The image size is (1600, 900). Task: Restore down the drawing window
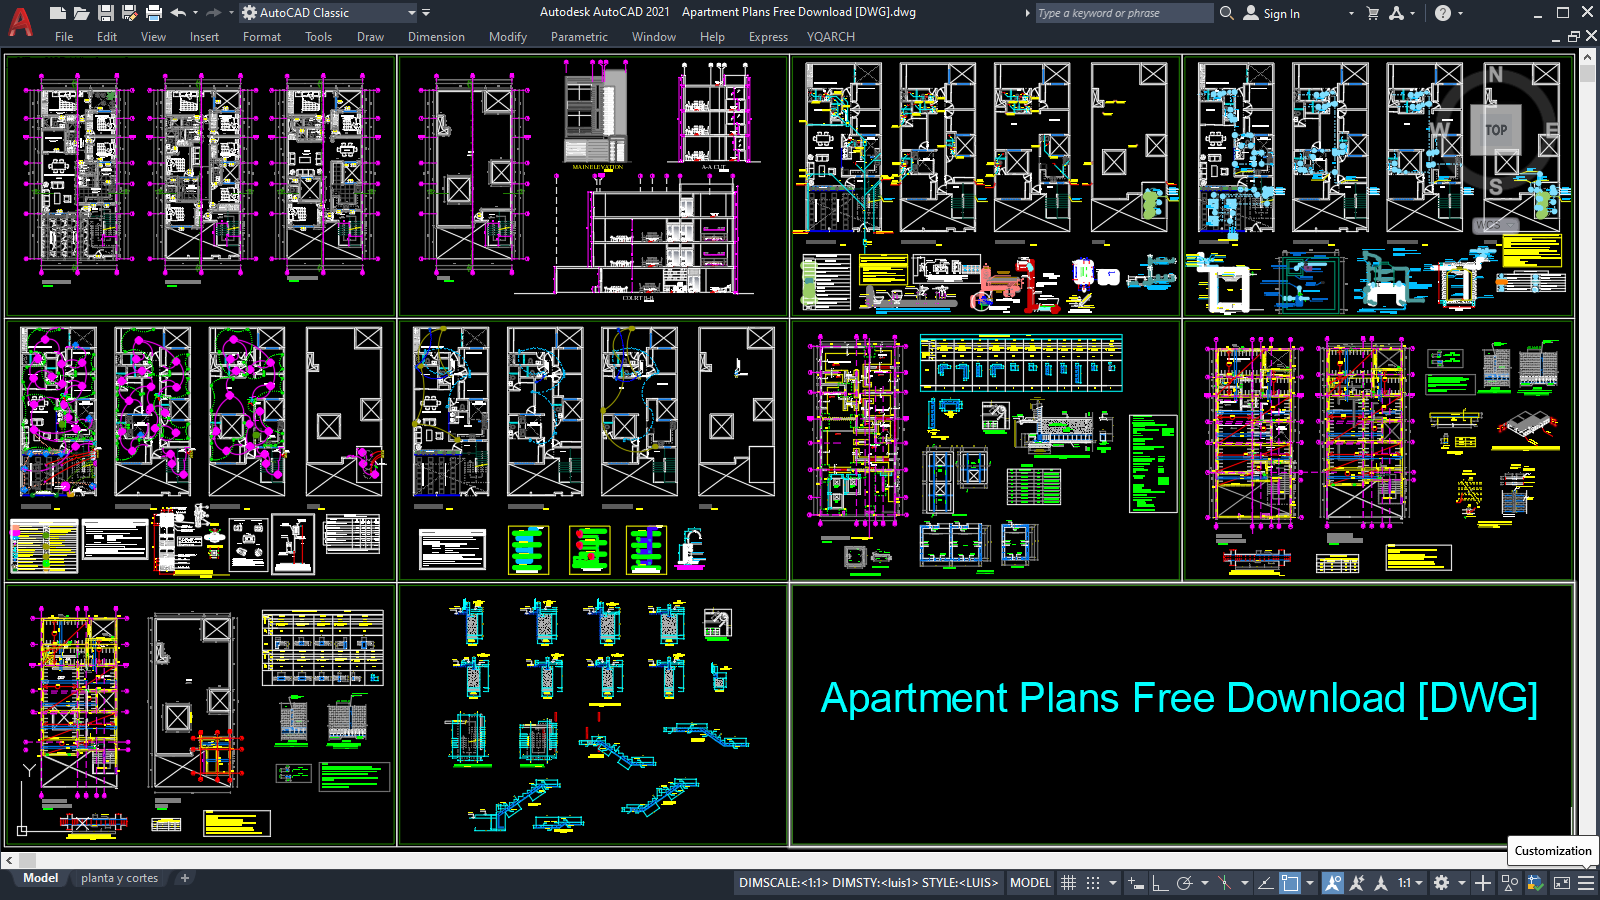(x=1574, y=36)
